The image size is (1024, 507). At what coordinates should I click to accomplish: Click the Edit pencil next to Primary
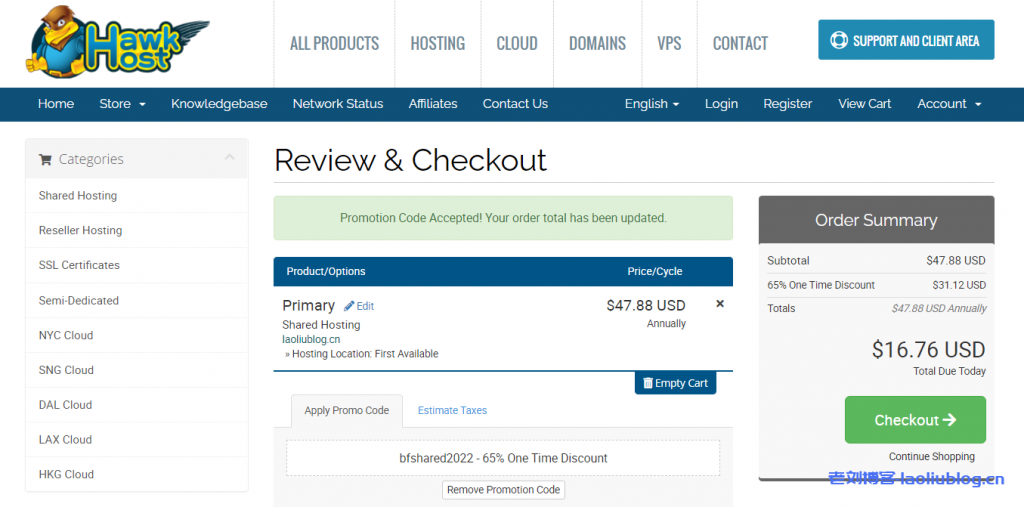coord(359,306)
